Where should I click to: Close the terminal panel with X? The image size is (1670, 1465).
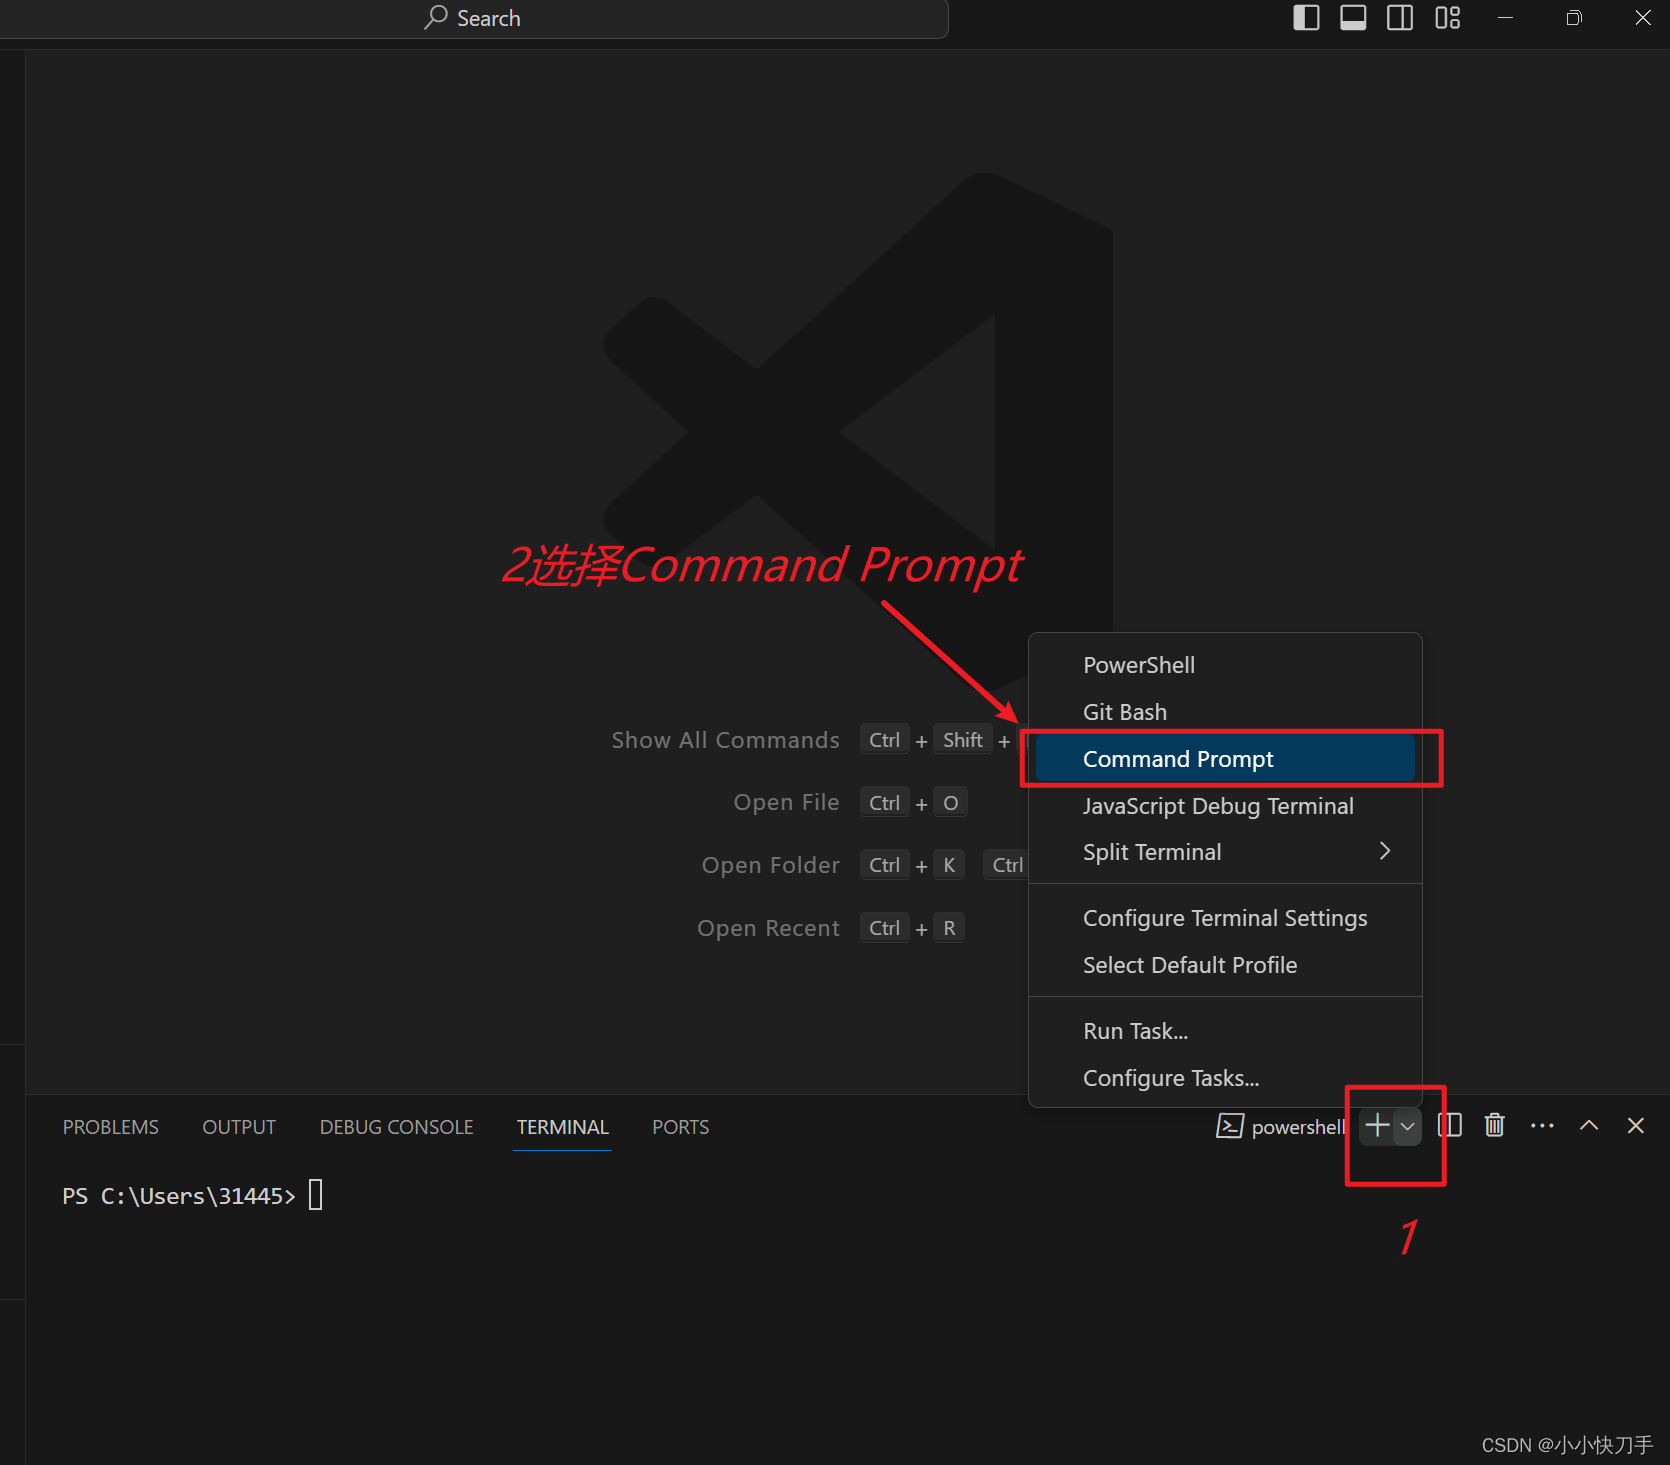coord(1636,1126)
